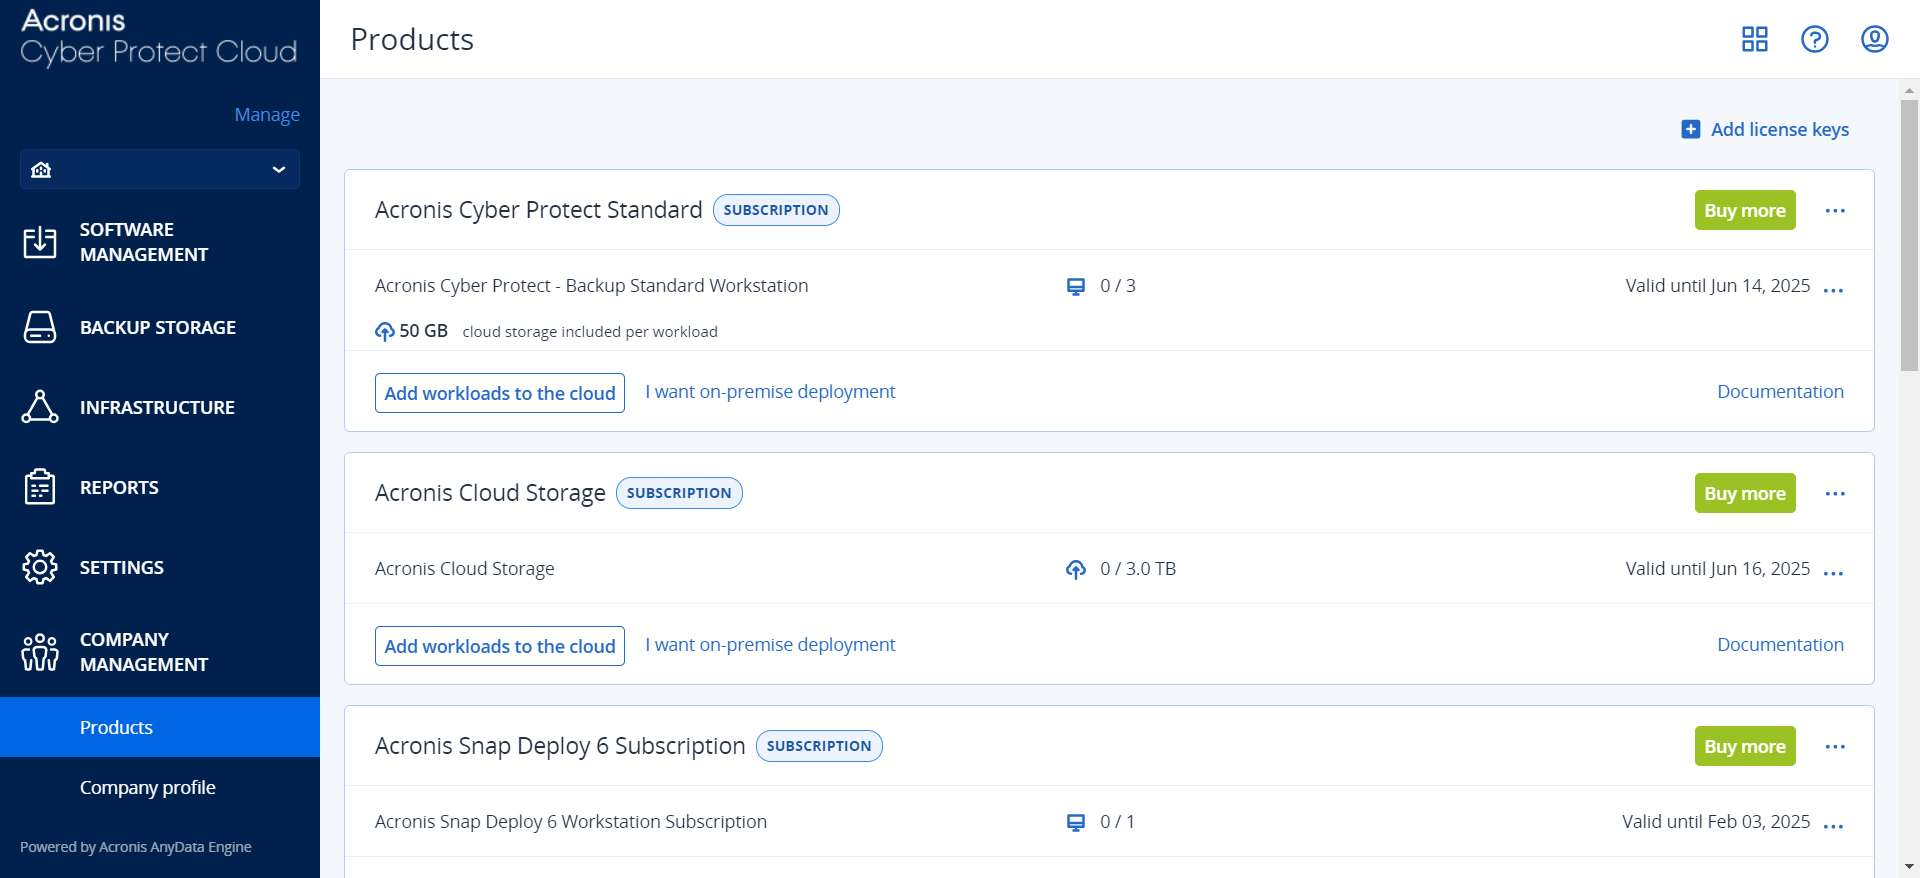Click the Settings gear icon

click(x=40, y=567)
